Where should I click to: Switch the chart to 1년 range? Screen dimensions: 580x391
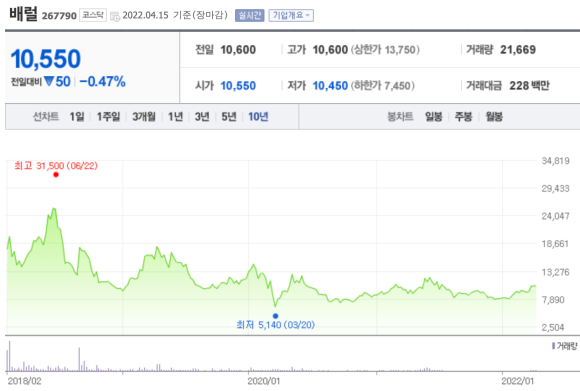tap(176, 117)
